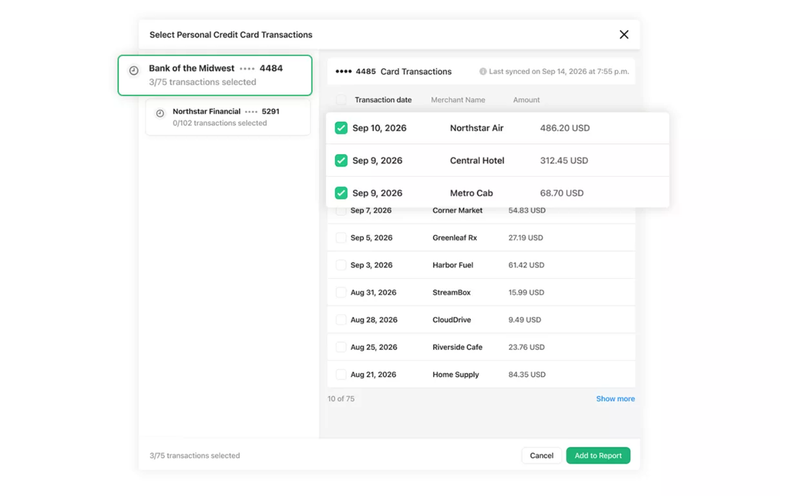Click the Aug 31, 2026 date

(x=373, y=292)
